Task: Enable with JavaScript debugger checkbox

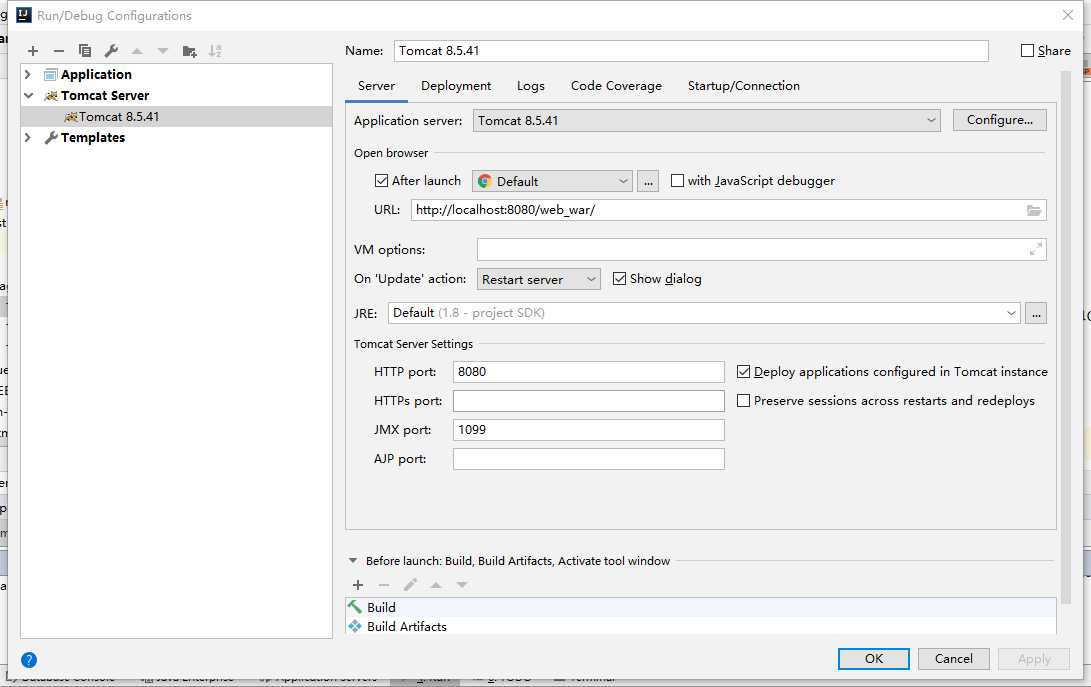Action: click(x=677, y=181)
